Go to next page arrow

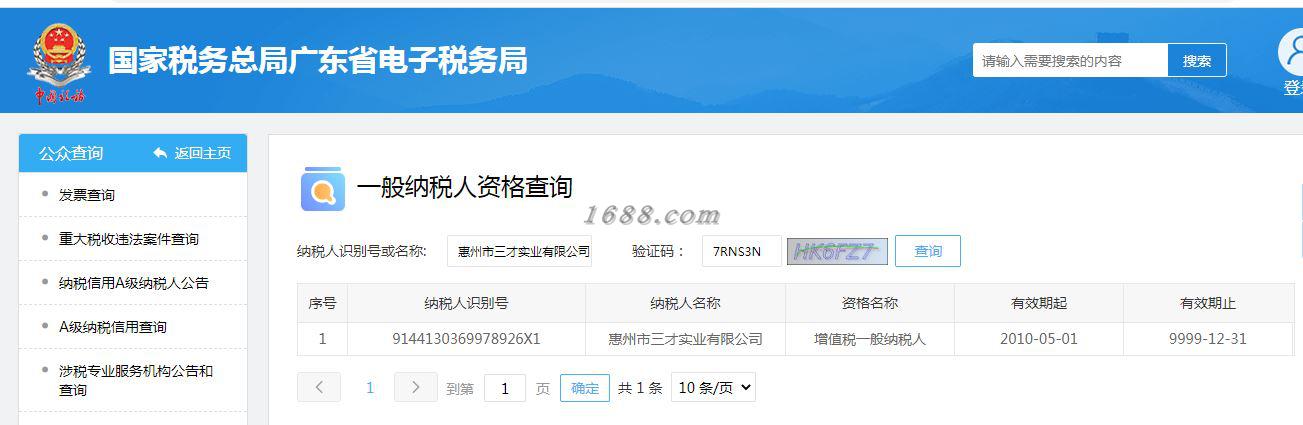(x=416, y=387)
